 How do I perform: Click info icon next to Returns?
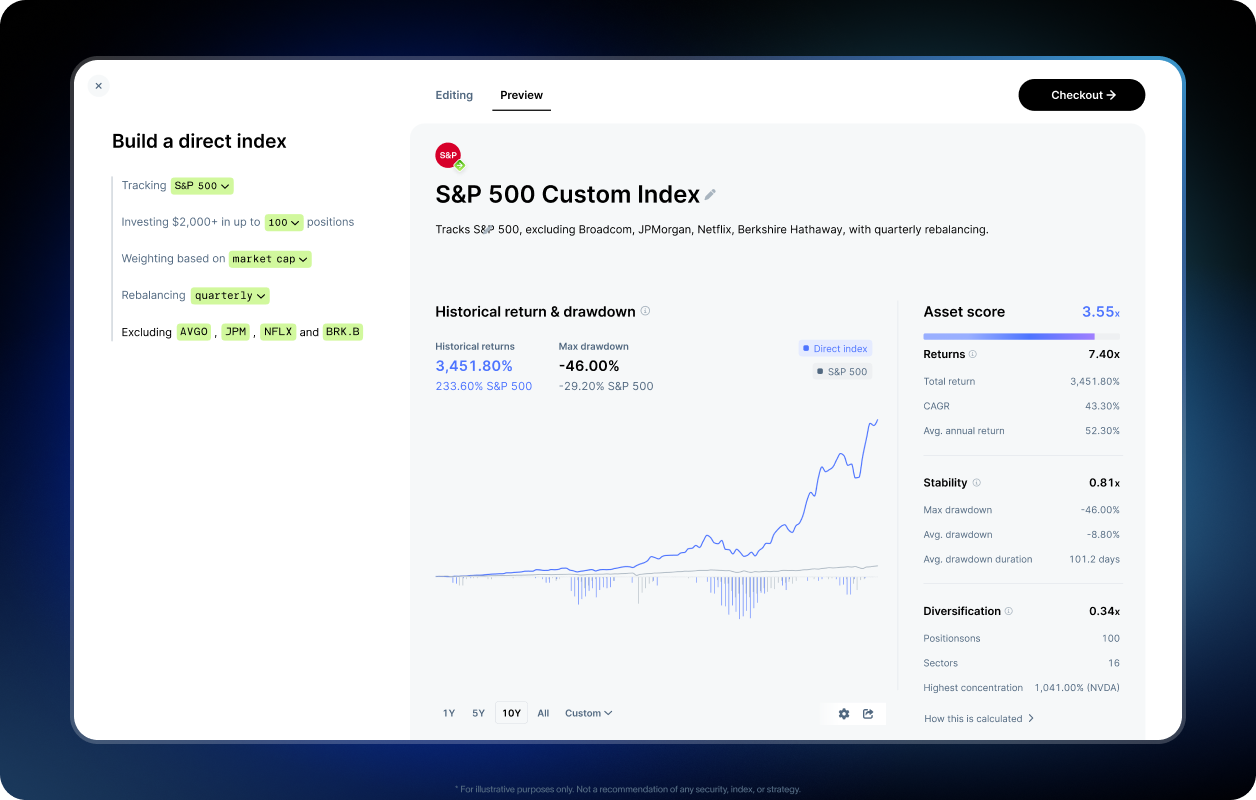click(x=973, y=354)
